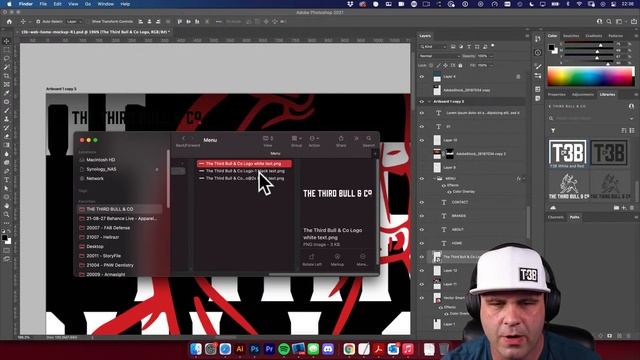The height and width of the screenshot is (360, 640).
Task: Click the align right edges icon
Action: pos(158,22)
